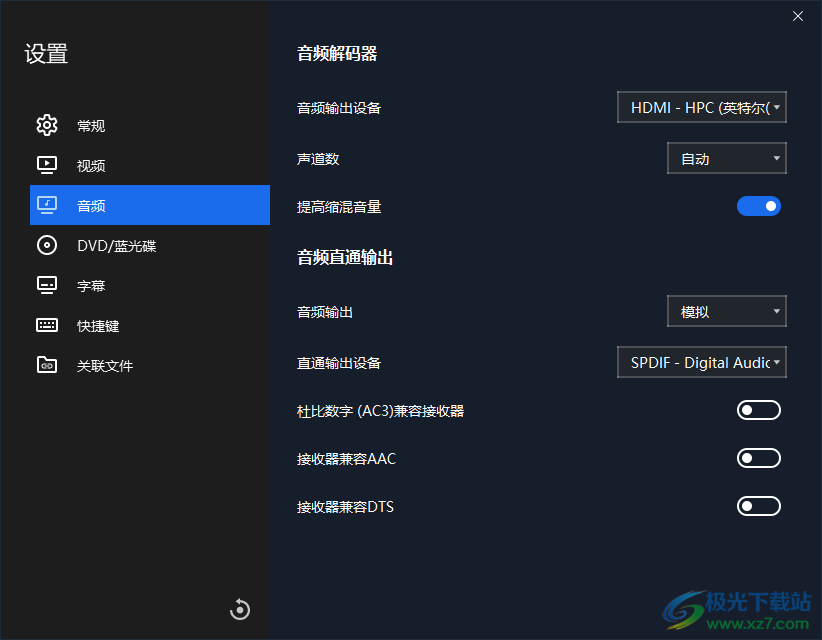Viewport: 822px width, 640px height.
Task: Open the 常规 settings page
Action: pyautogui.click(x=150, y=125)
